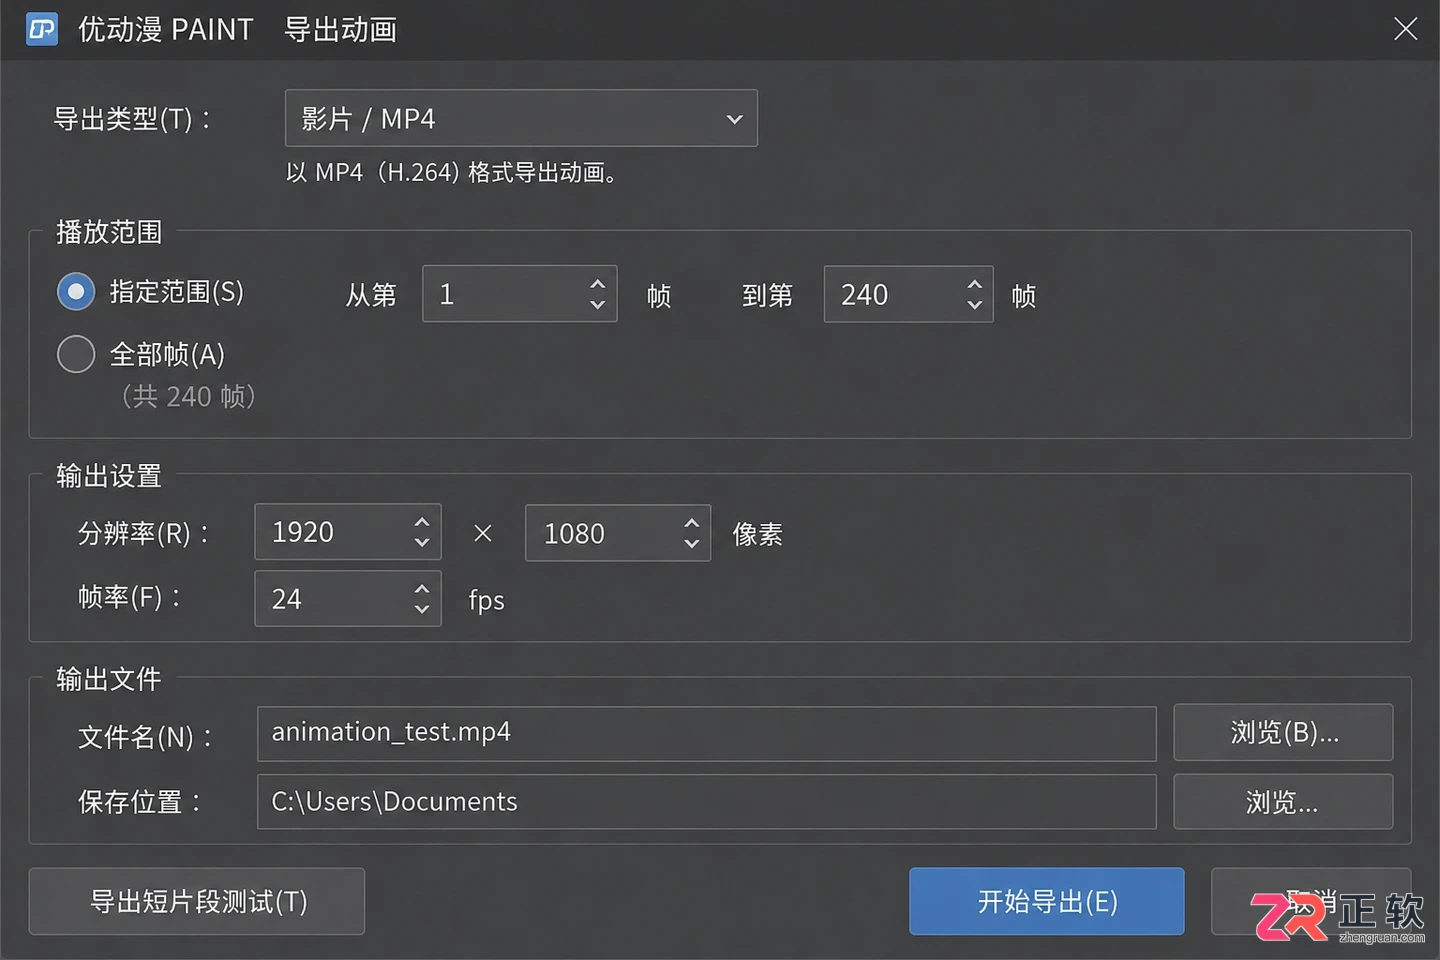Screen dimensions: 1440x960
Task: Click the 浏览(B)... button for file name
Action: click(x=1283, y=732)
